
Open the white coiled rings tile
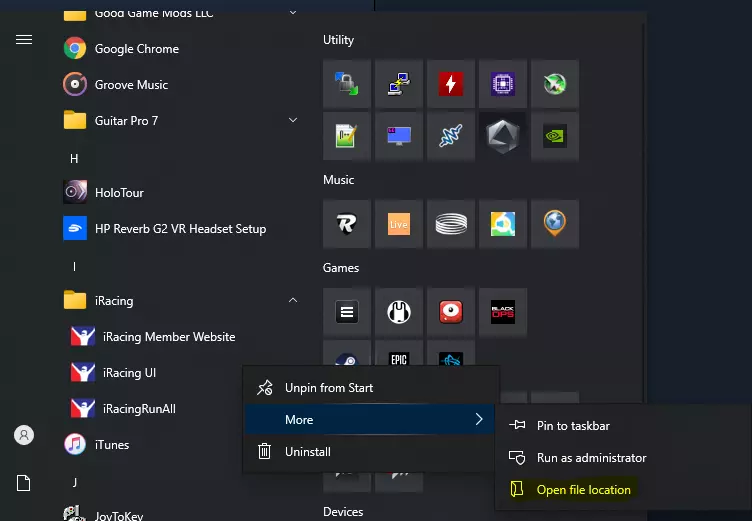click(x=451, y=224)
